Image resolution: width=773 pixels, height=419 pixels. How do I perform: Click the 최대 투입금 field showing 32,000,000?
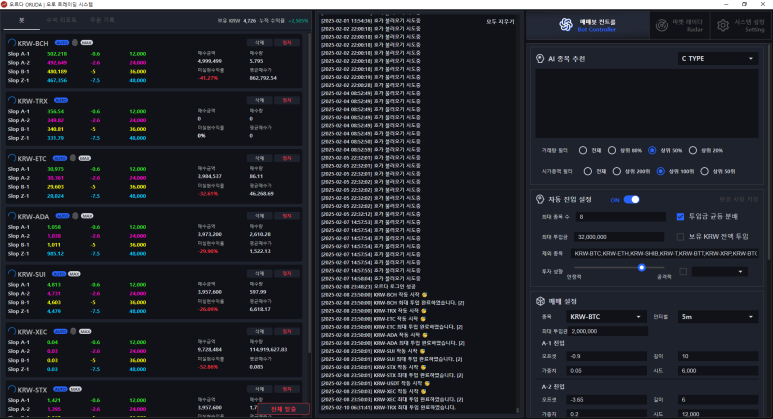(620, 237)
